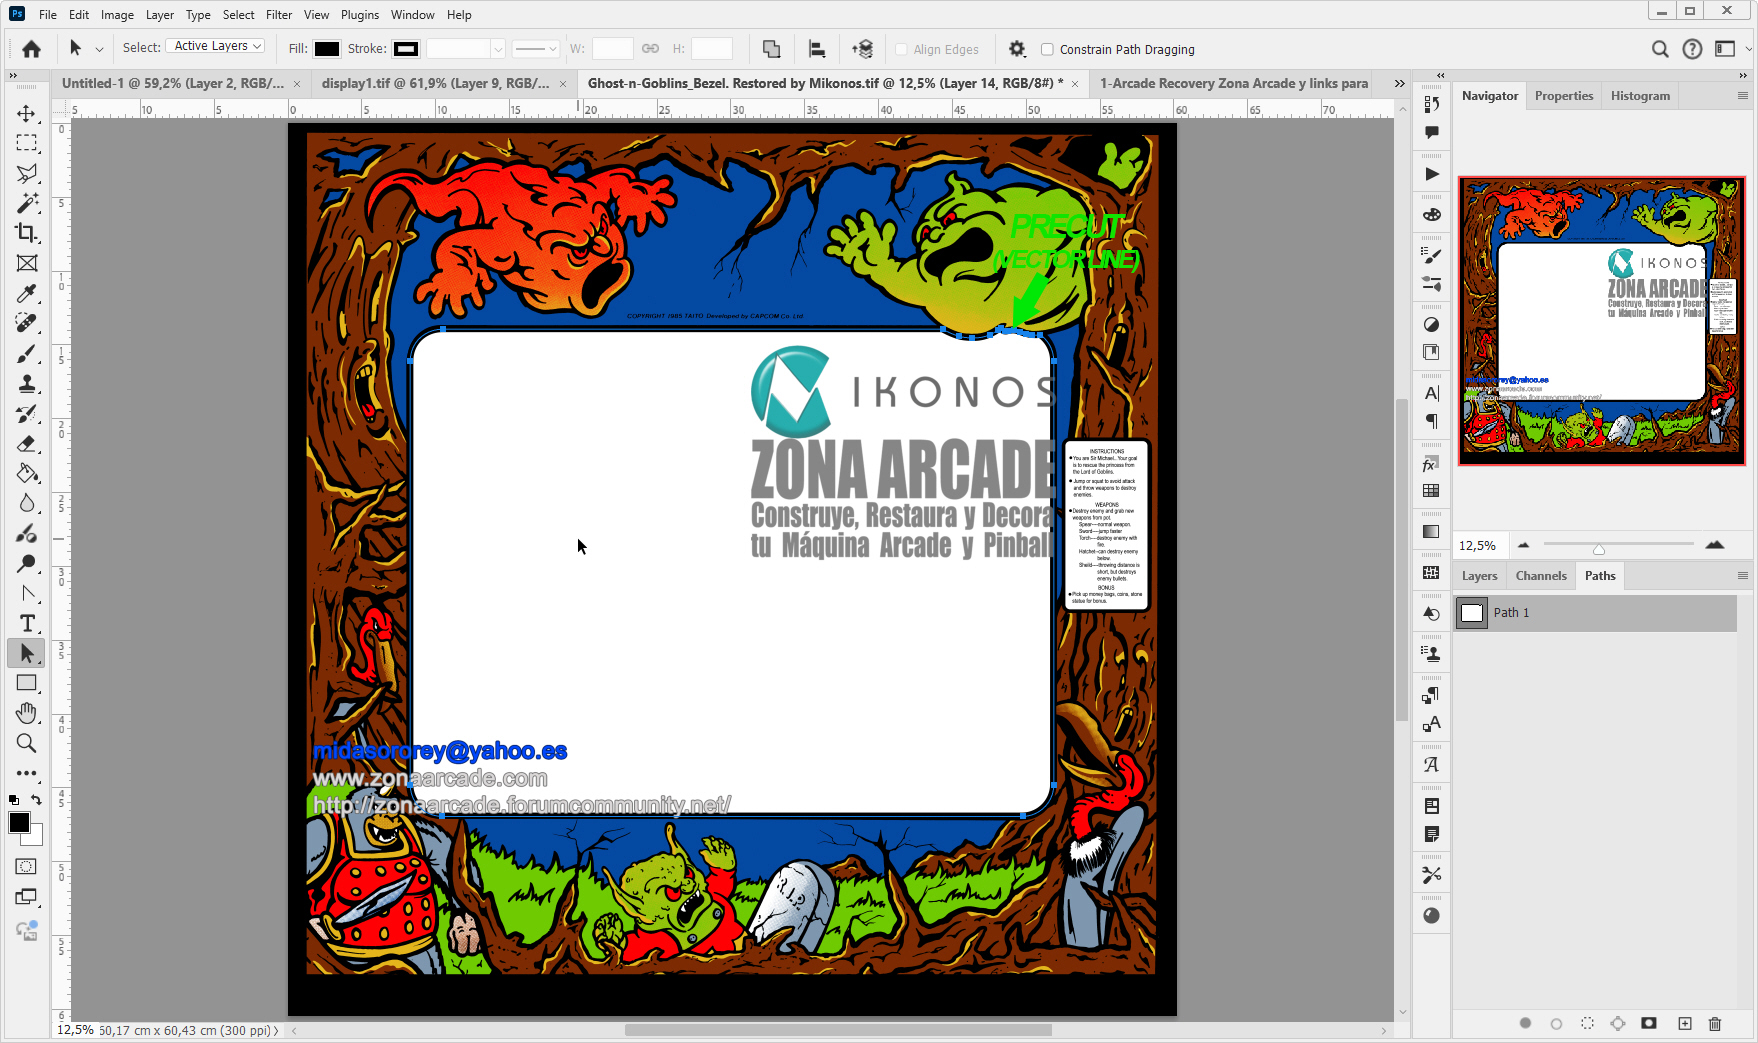Enable Constrain Path Dragging checkbox
This screenshot has width=1758, height=1043.
(x=1047, y=49)
